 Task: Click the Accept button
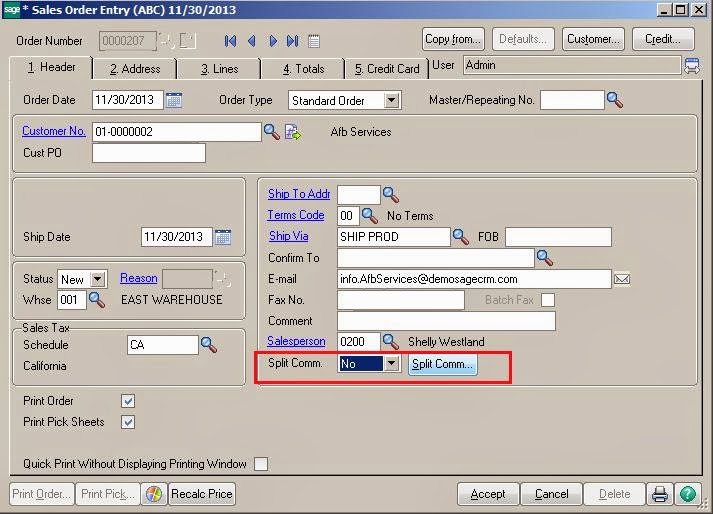point(488,494)
